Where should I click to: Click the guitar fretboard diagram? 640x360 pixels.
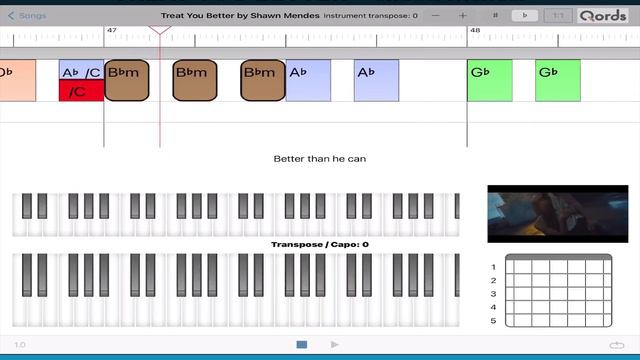pos(558,290)
